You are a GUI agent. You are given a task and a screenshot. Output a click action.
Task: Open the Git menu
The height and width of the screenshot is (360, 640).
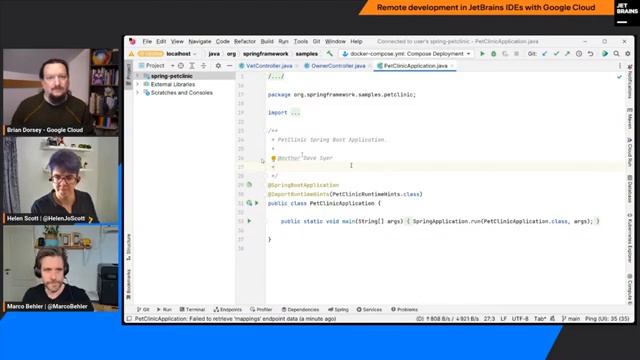click(x=316, y=42)
